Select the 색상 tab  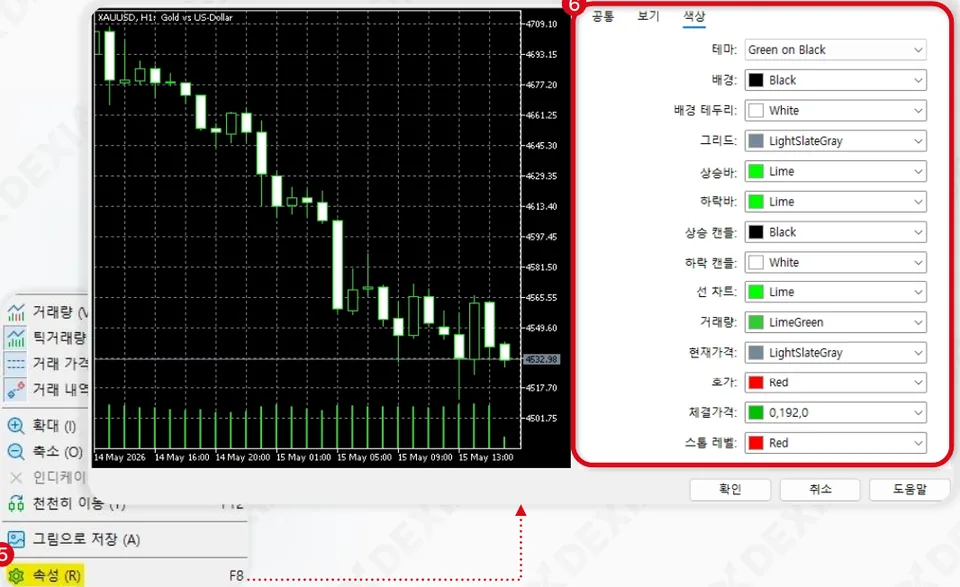pos(694,17)
